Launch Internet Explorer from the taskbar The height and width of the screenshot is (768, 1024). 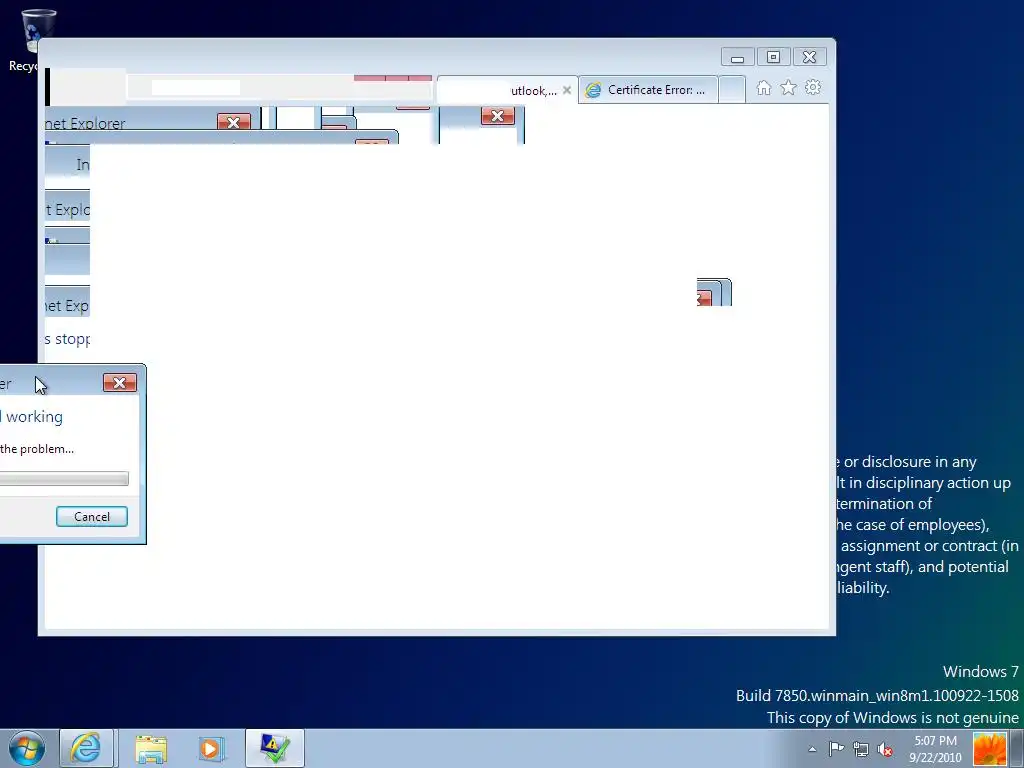86,748
